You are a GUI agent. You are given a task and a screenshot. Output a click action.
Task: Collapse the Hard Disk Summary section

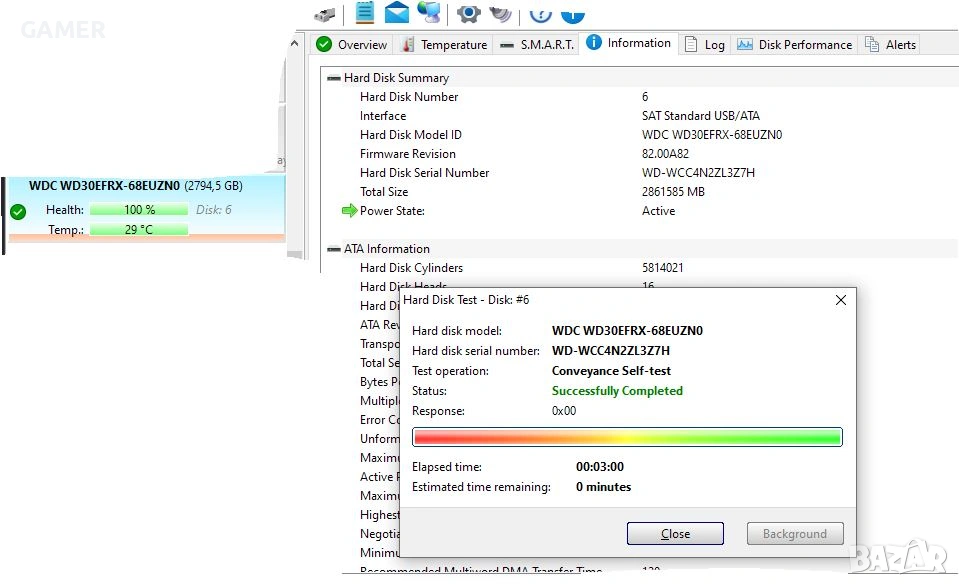(x=335, y=78)
